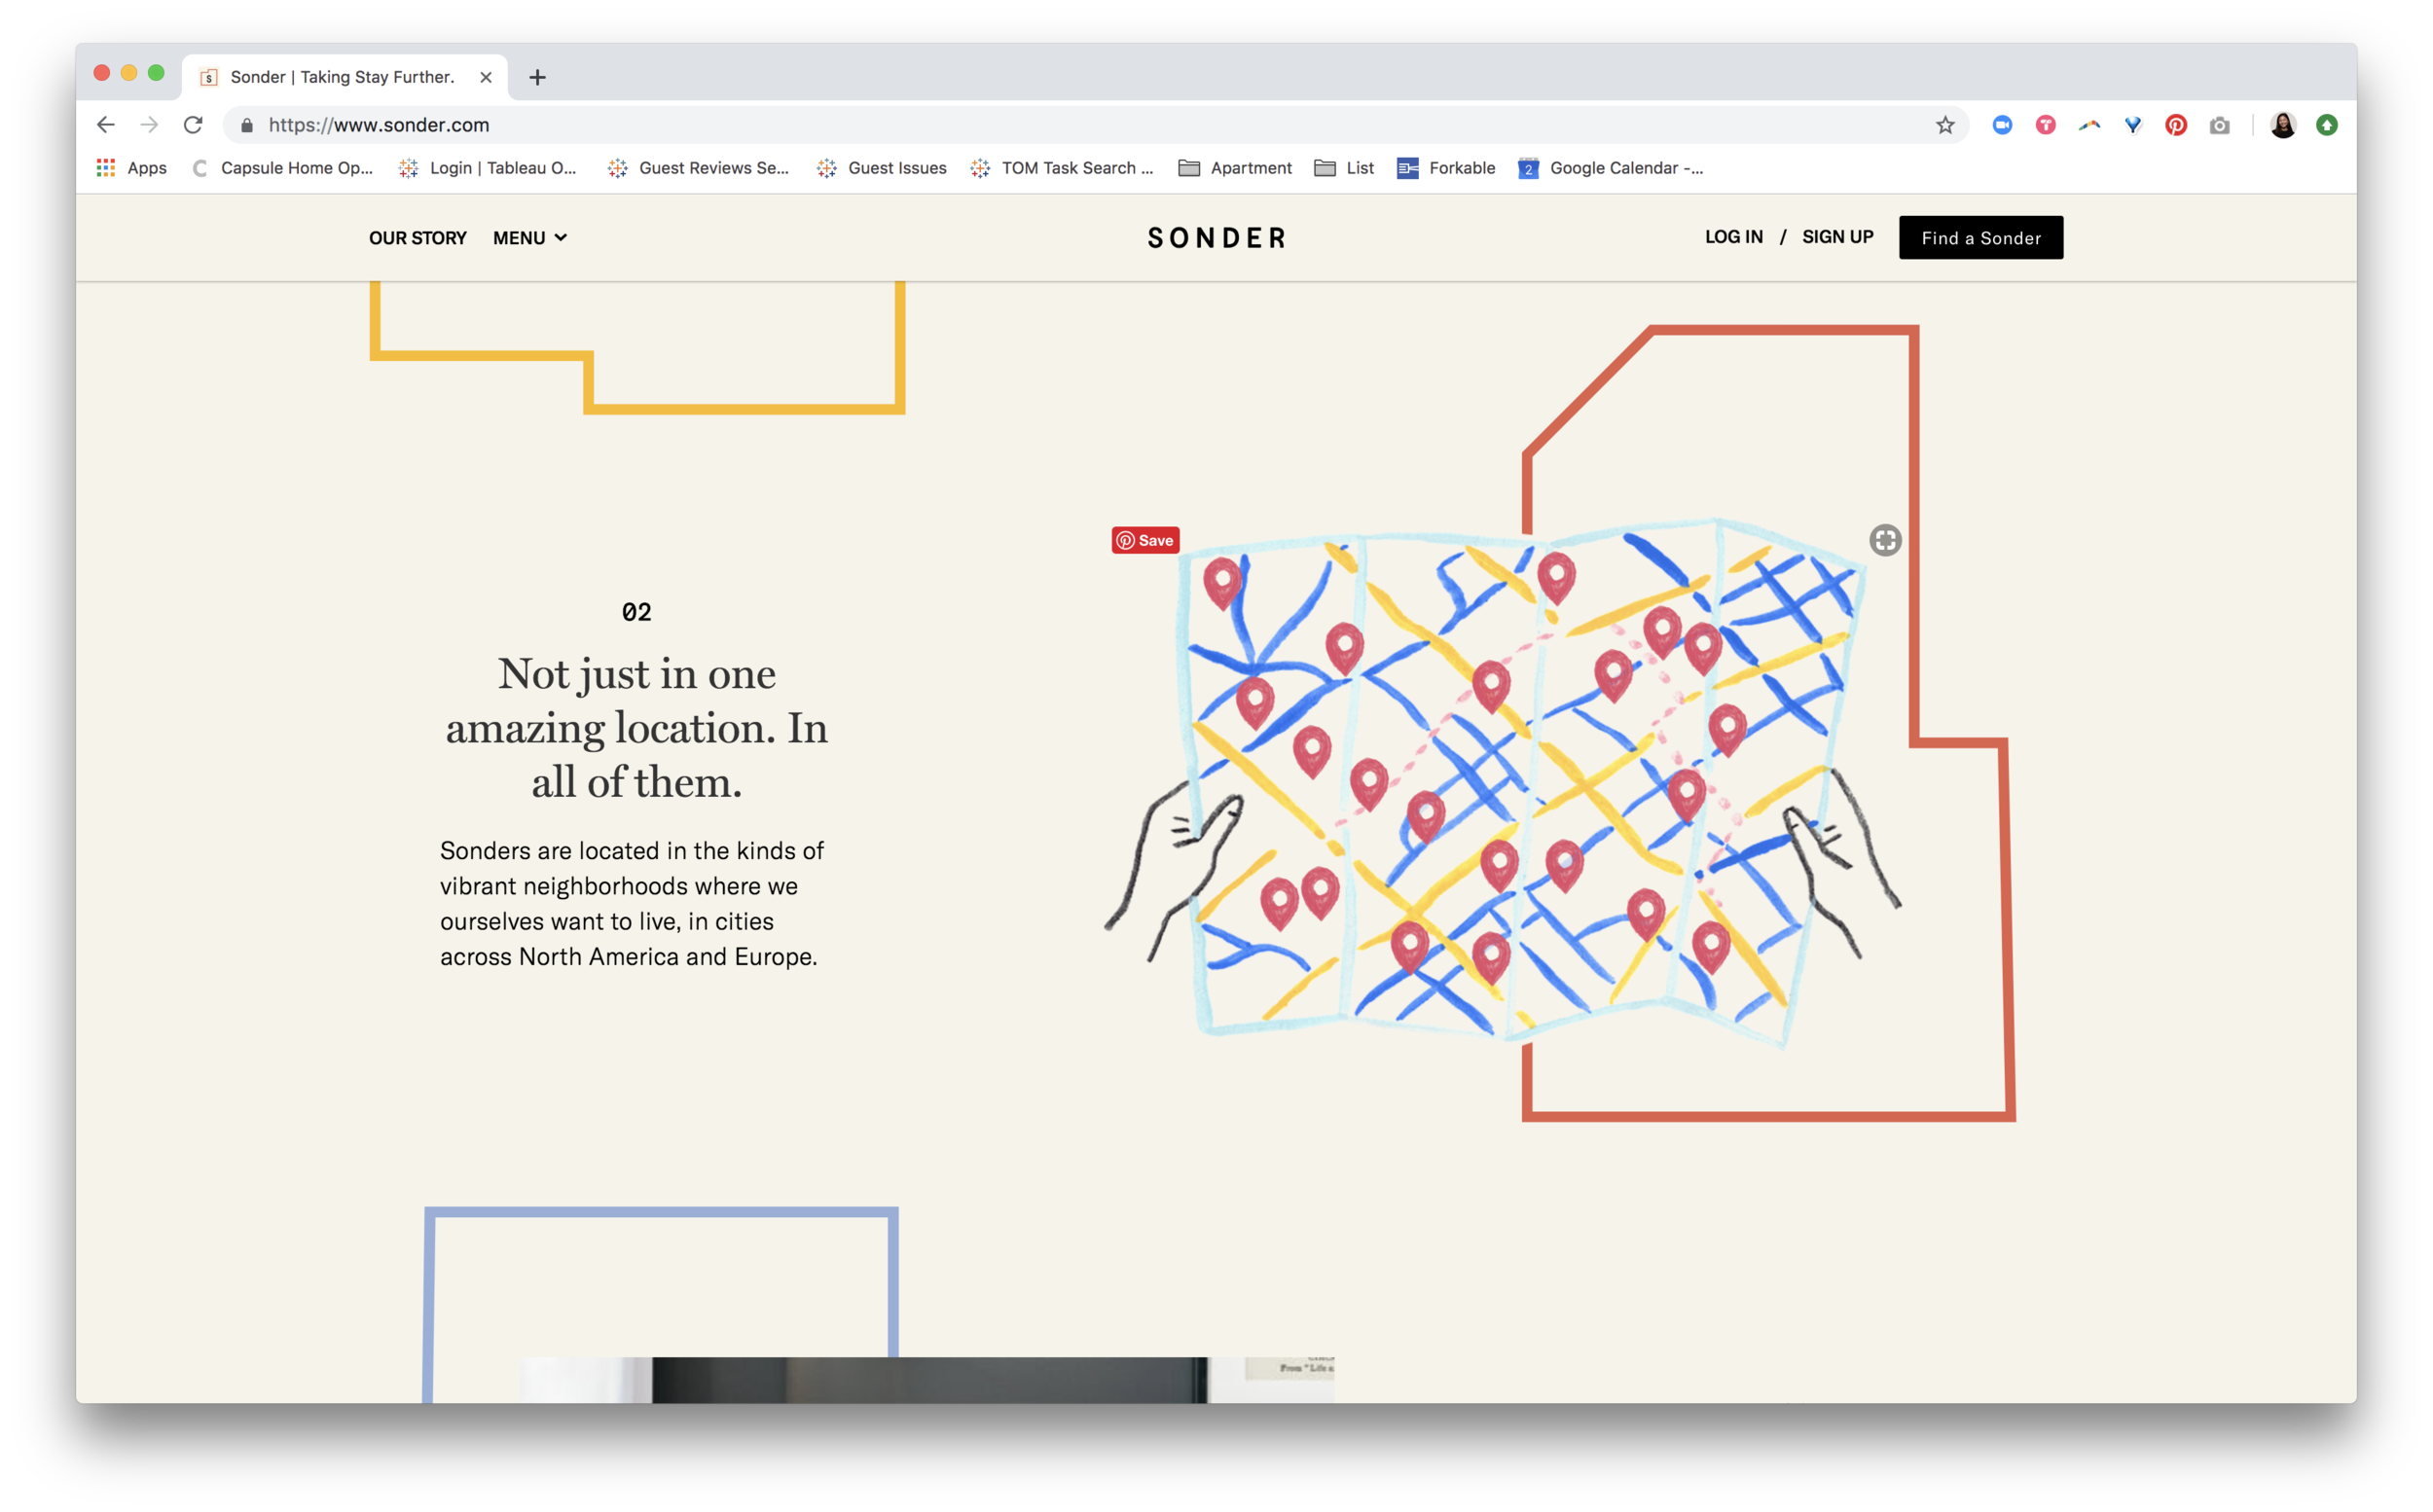Expand the List bookmarks folder
The width and height of the screenshot is (2433, 1512).
[1344, 168]
